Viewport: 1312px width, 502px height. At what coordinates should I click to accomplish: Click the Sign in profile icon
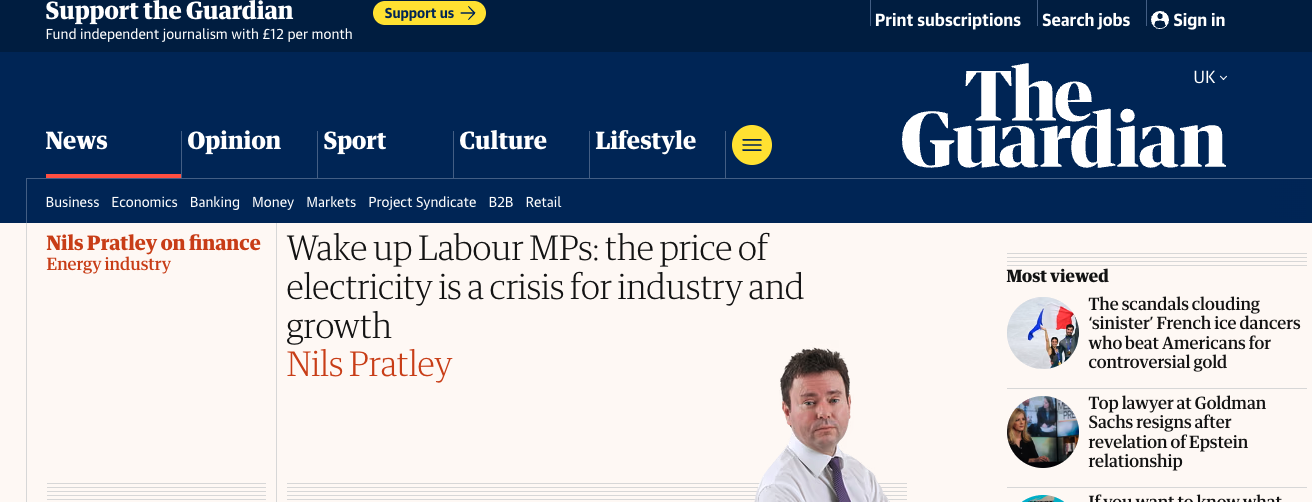1160,20
